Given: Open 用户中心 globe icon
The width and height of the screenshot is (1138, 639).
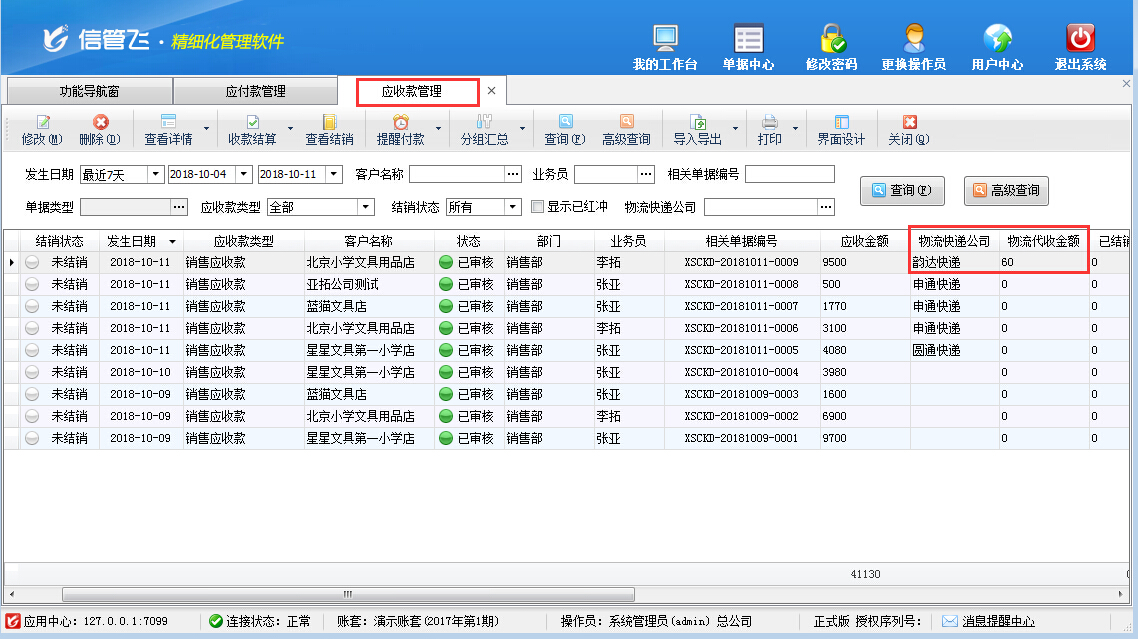Looking at the screenshot, I should coord(997,39).
